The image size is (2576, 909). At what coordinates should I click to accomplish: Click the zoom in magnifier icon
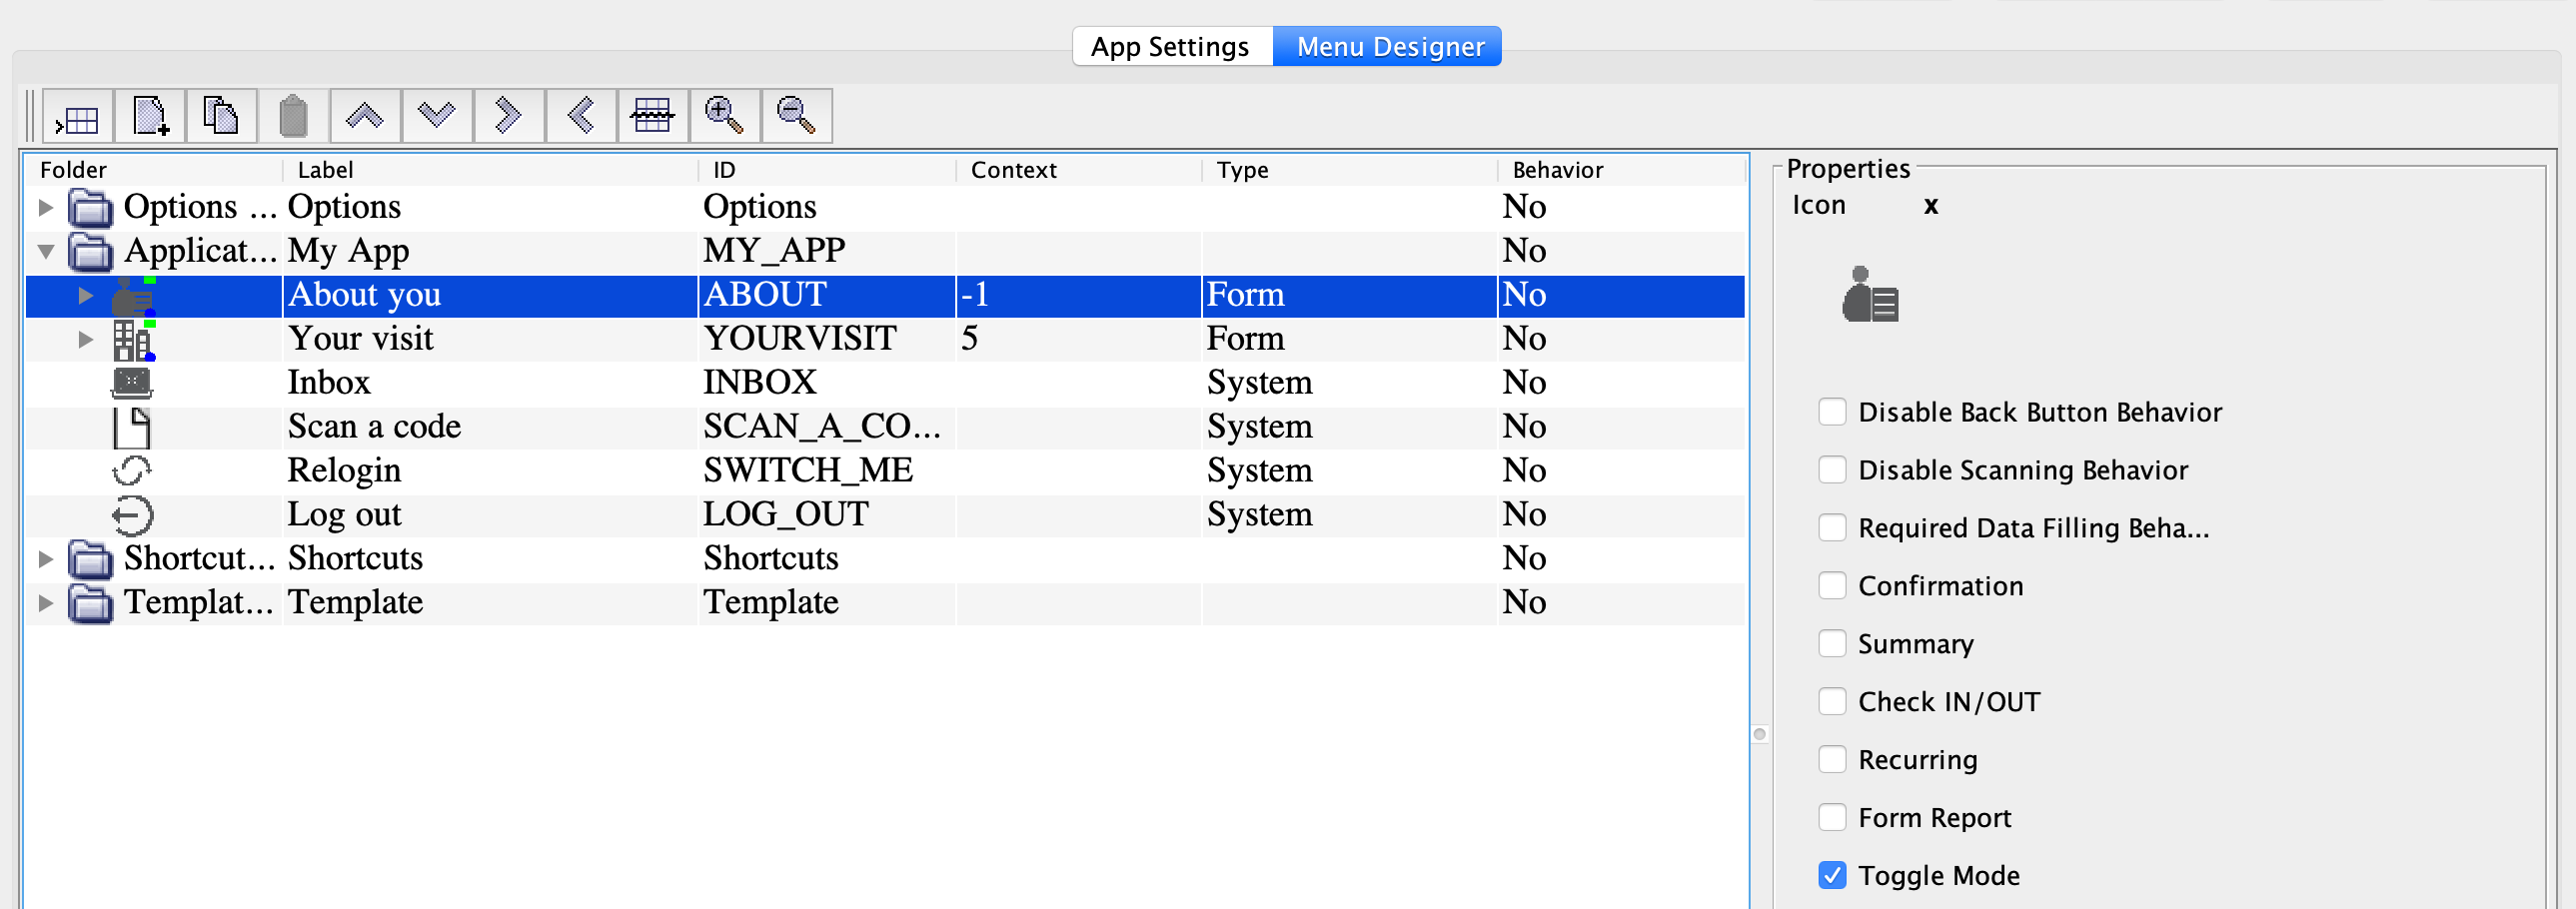click(x=724, y=117)
